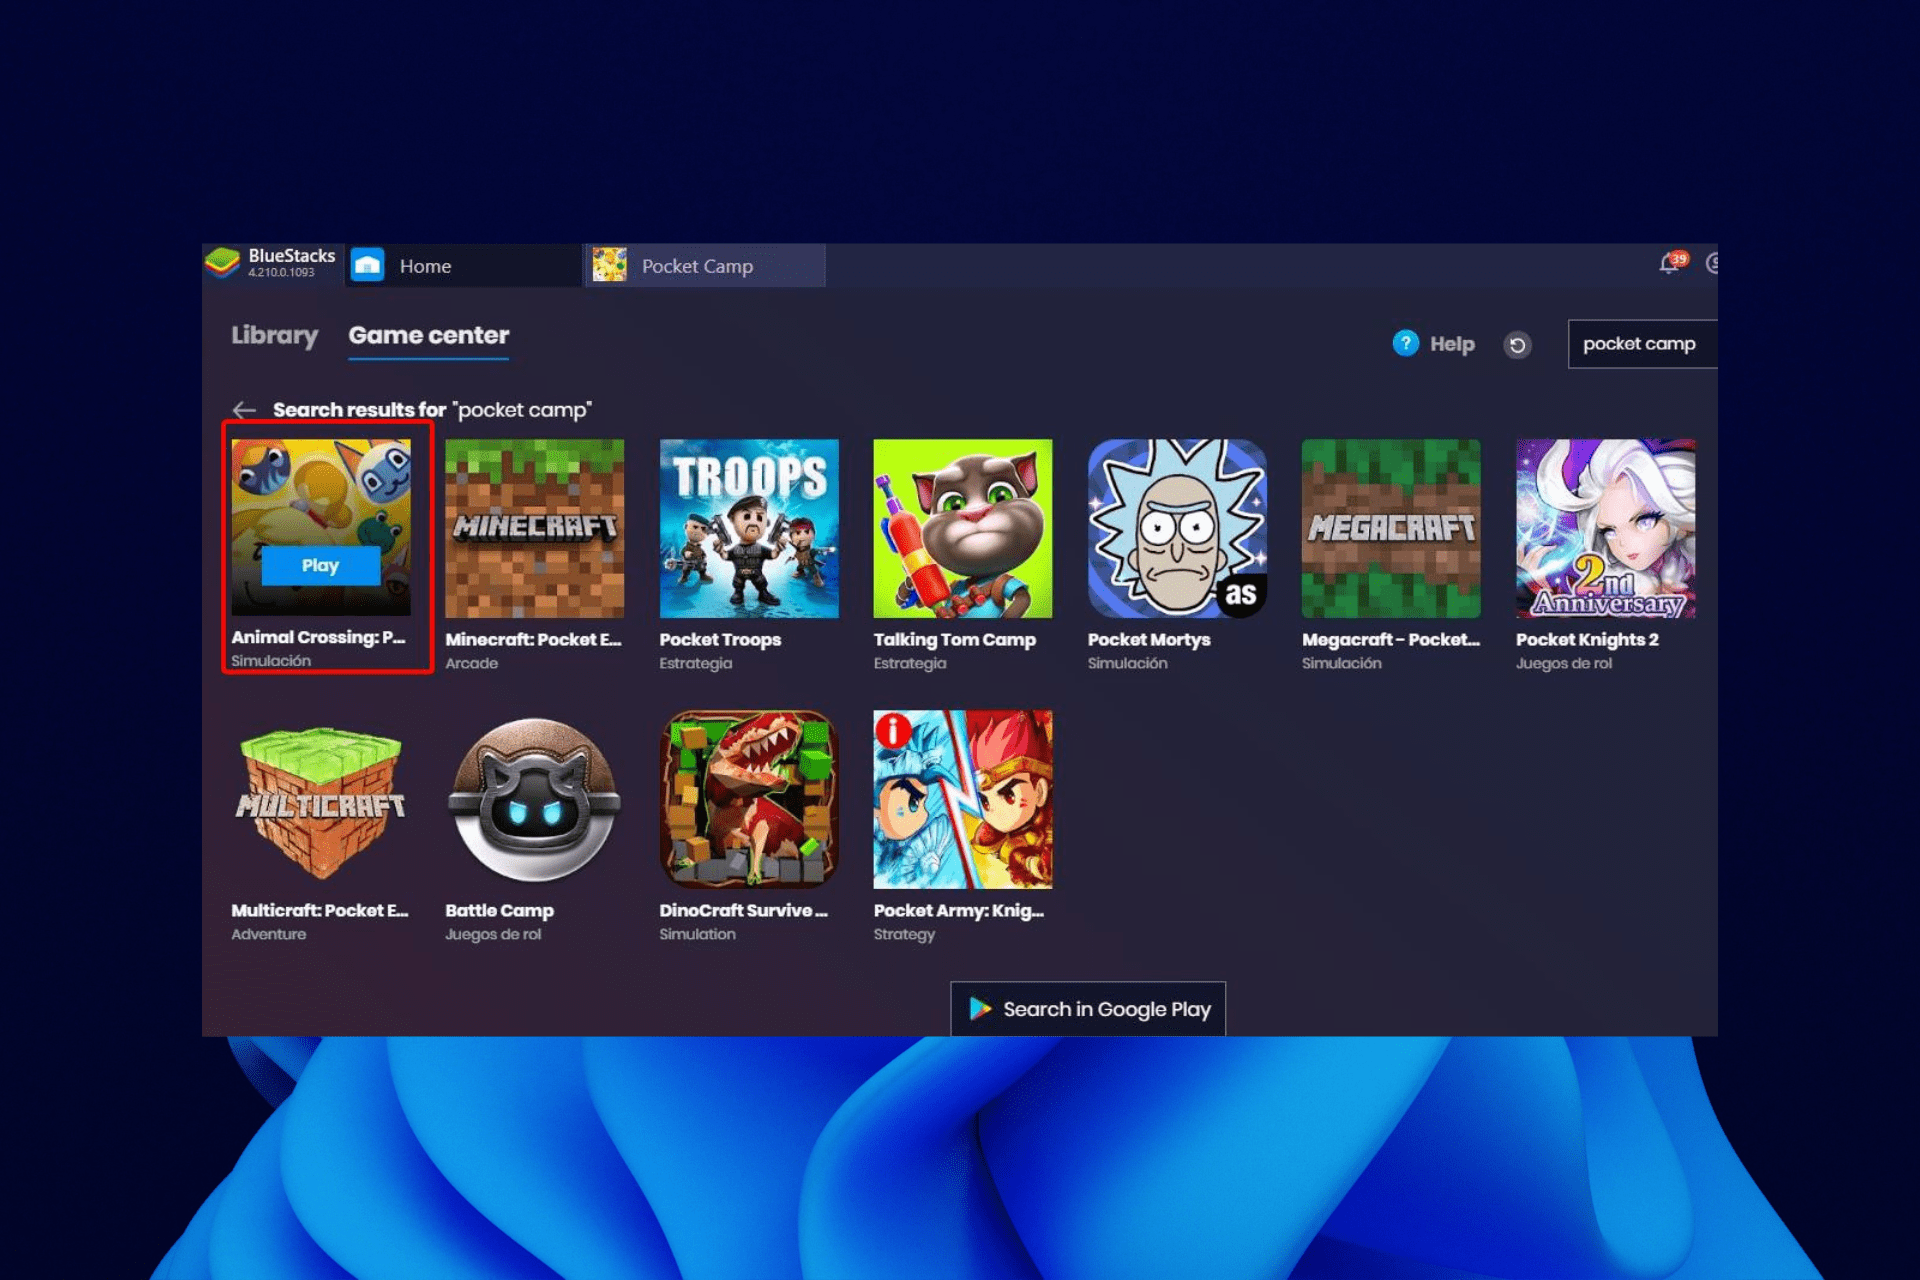Open Pocket Troops game thumbnail
Screen dimensions: 1920x1280
click(749, 528)
